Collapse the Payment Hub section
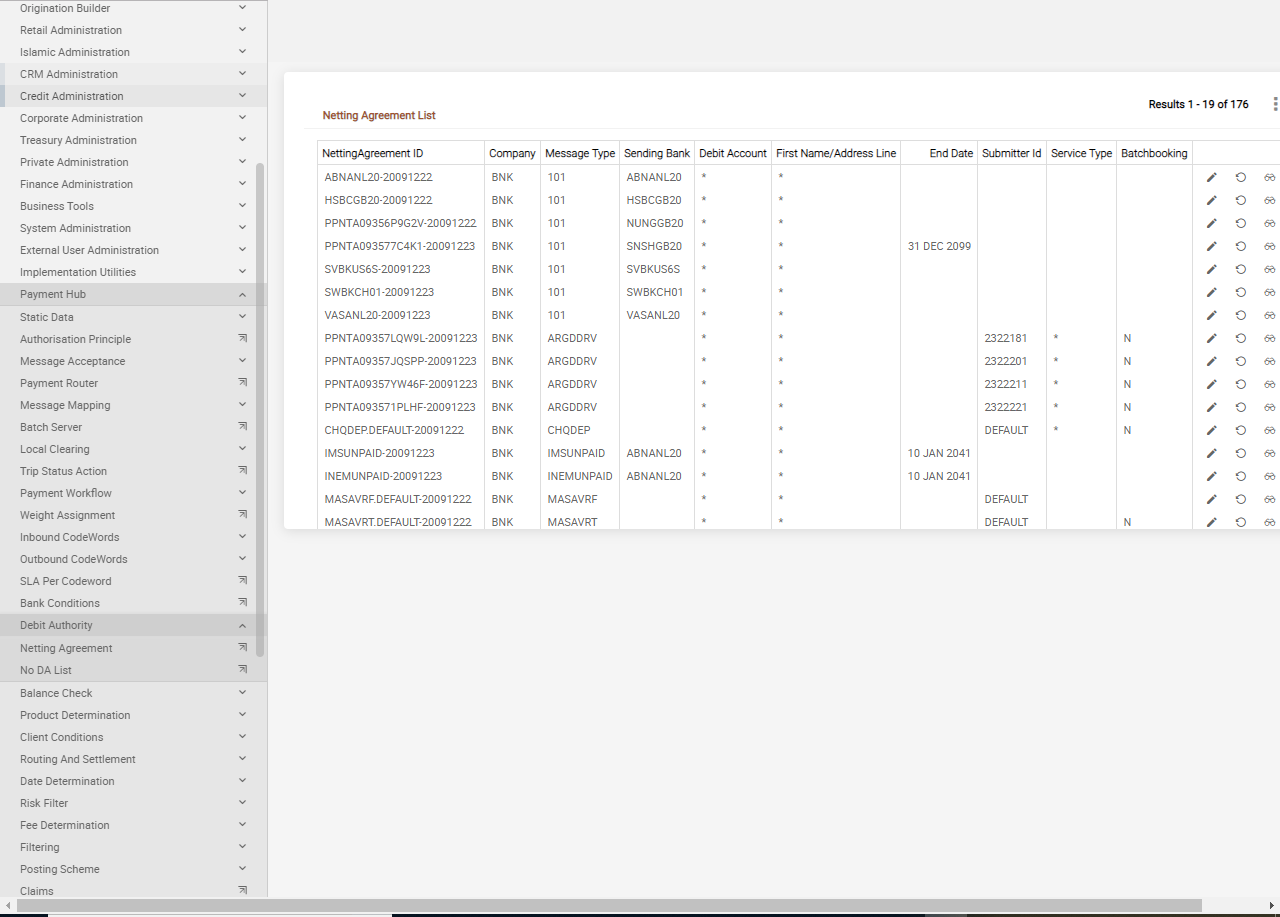Viewport: 1280px width, 917px height. coord(242,295)
